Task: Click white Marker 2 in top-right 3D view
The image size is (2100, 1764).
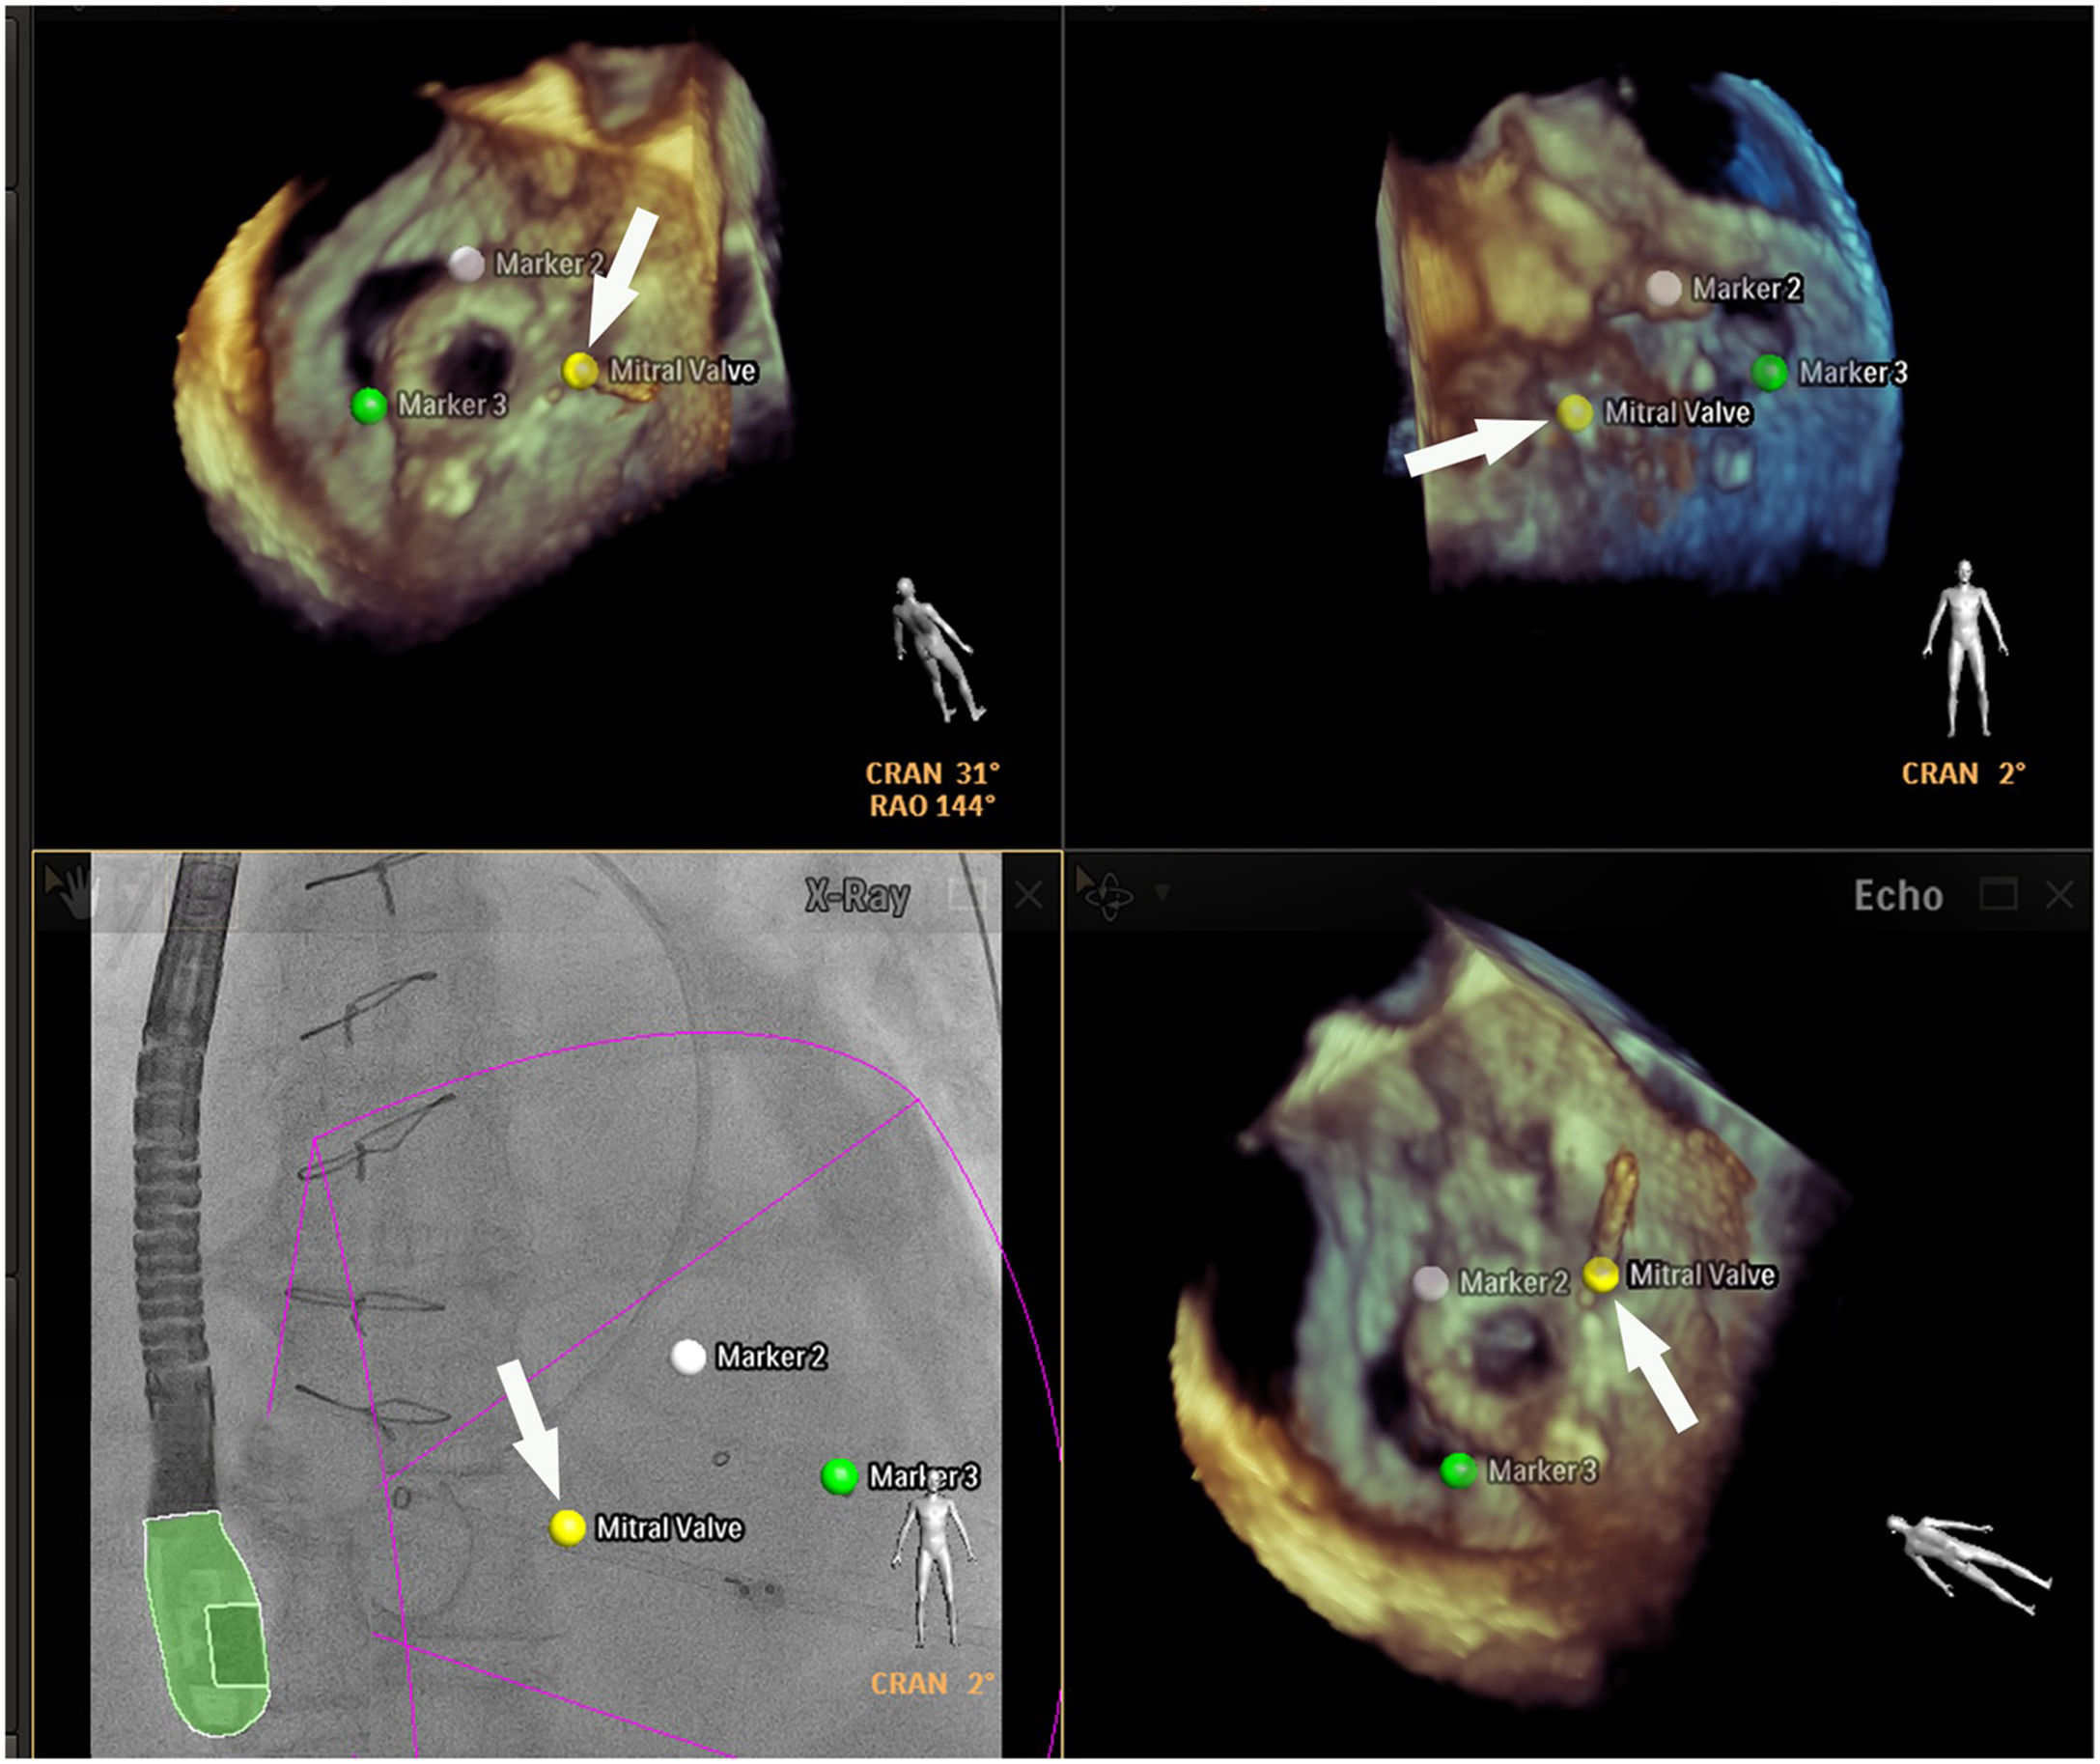Action: [x=1663, y=288]
